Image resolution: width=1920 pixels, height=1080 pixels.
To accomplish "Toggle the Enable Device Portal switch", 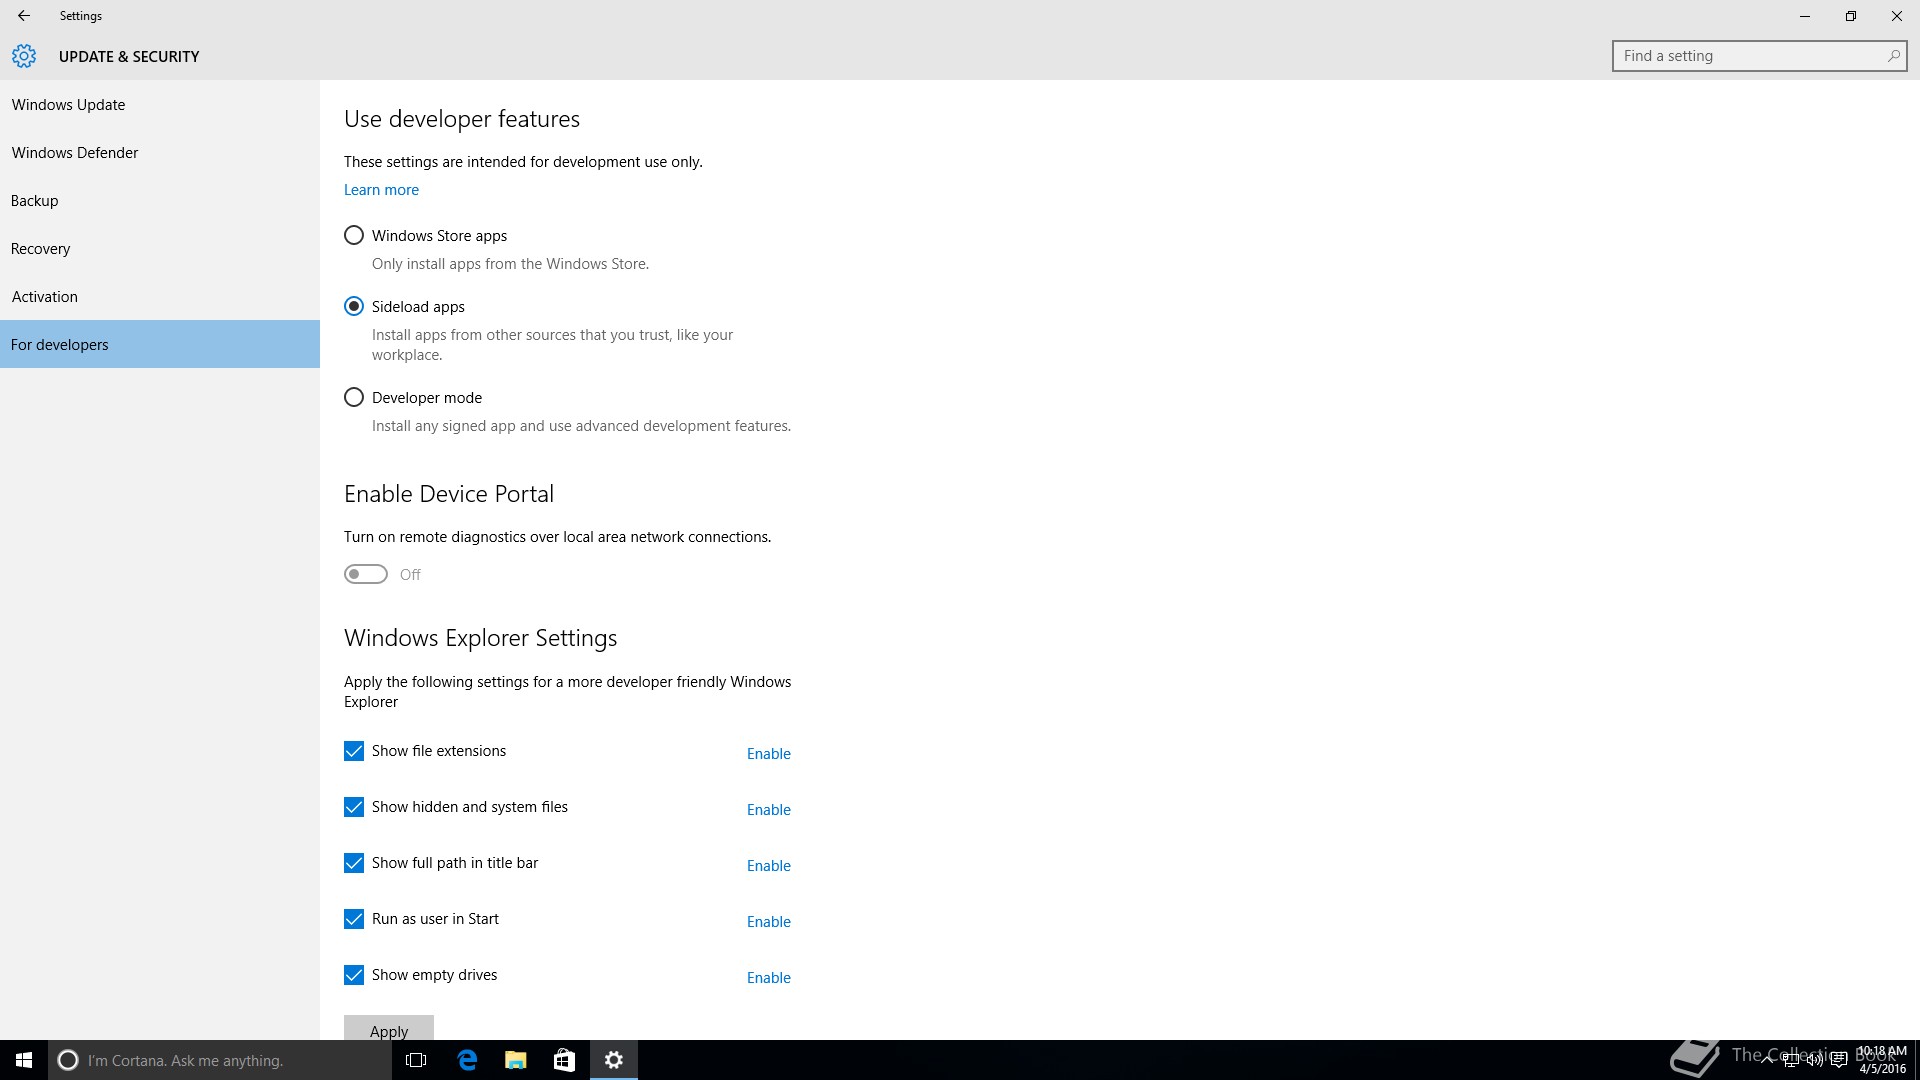I will pos(366,574).
